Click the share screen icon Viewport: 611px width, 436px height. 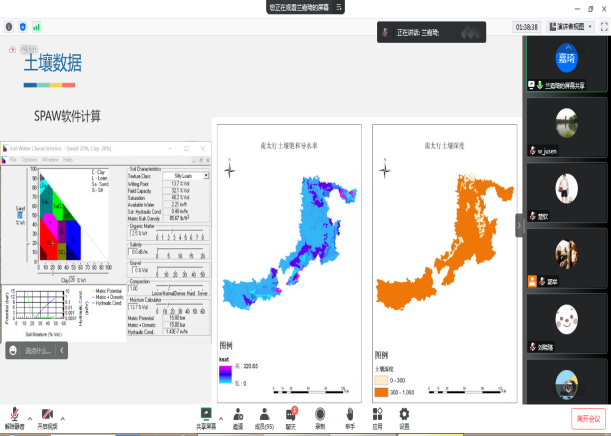point(206,413)
